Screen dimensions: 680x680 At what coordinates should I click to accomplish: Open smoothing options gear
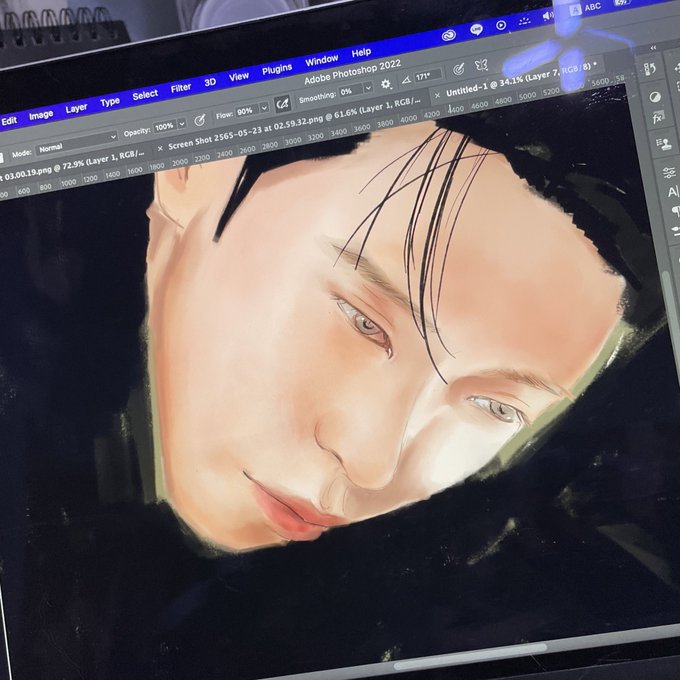coord(386,84)
